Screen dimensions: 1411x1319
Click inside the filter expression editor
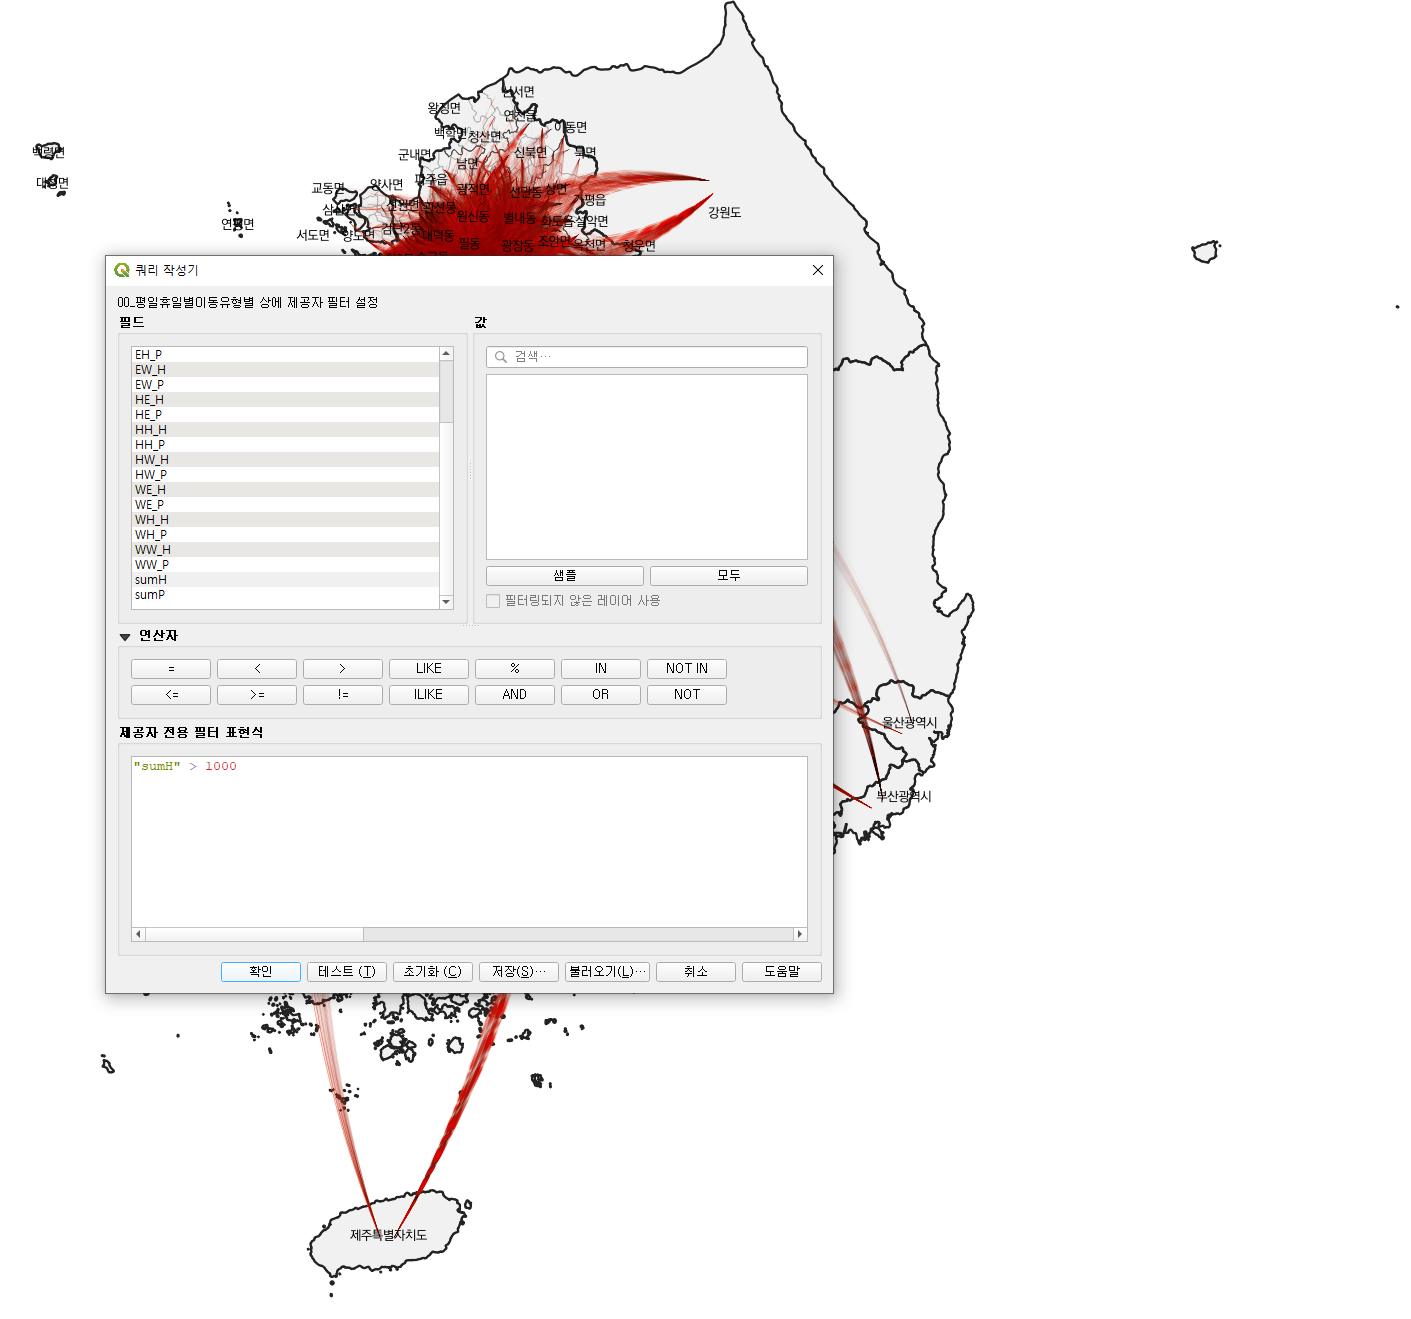click(469, 842)
